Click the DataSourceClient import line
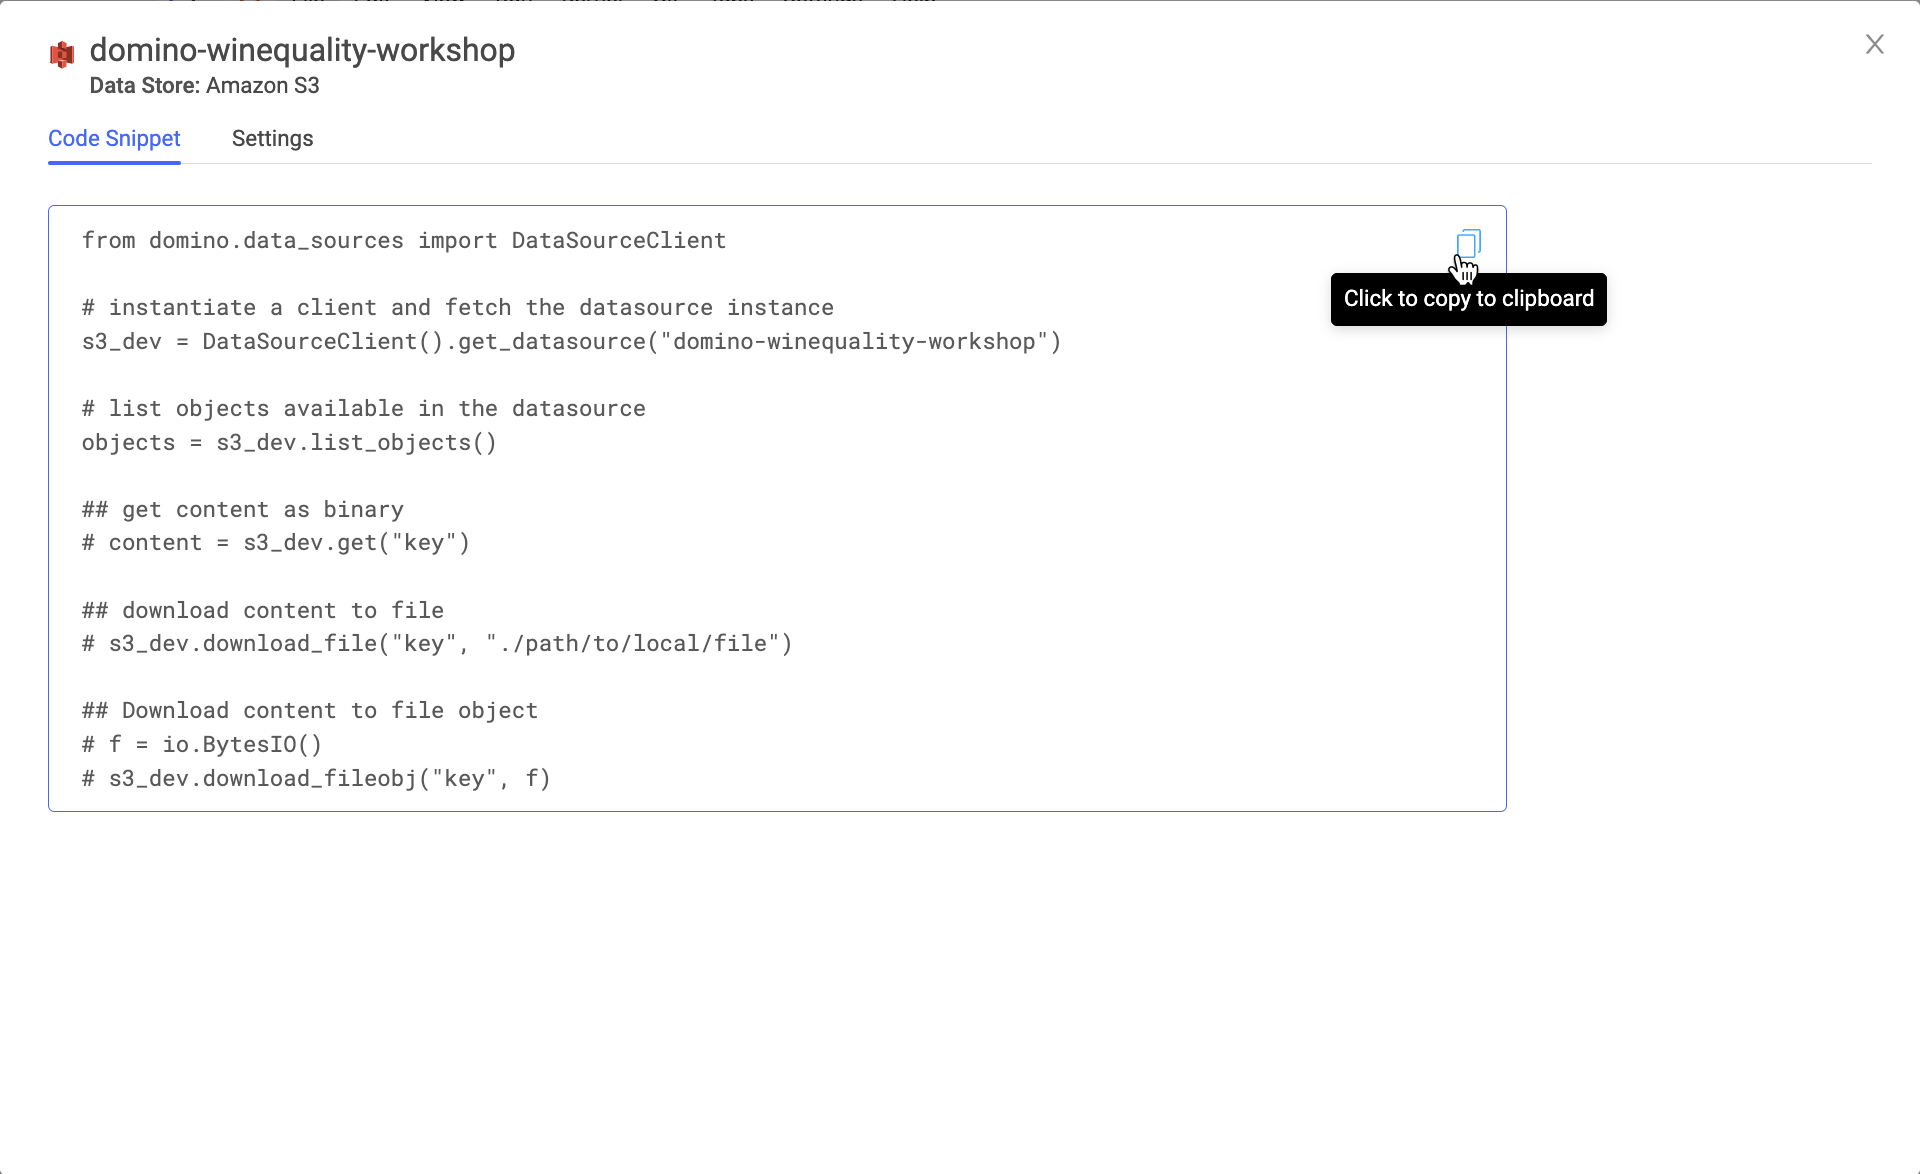The width and height of the screenshot is (1920, 1174). pos(403,241)
